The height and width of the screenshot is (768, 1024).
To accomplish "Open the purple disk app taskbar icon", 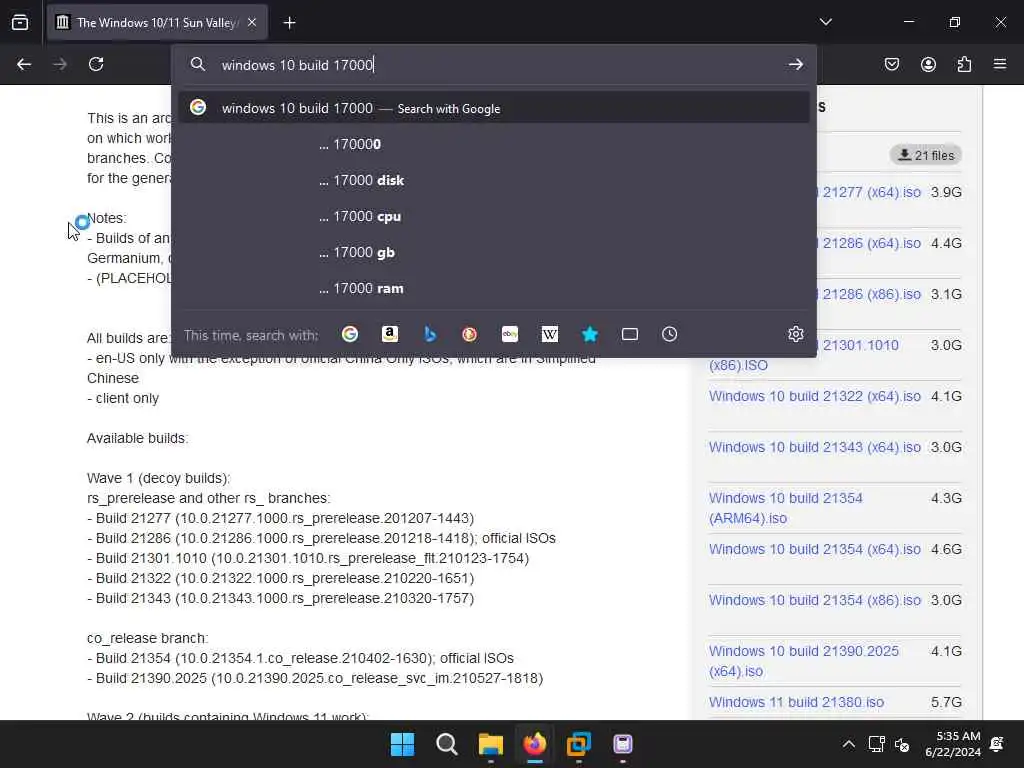I will pyautogui.click(x=623, y=744).
